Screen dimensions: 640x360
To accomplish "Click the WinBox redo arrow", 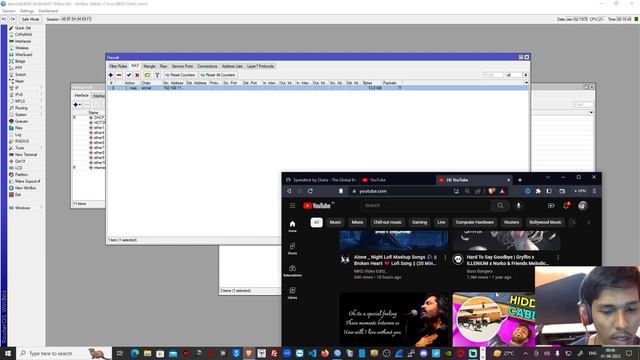I will [13, 19].
